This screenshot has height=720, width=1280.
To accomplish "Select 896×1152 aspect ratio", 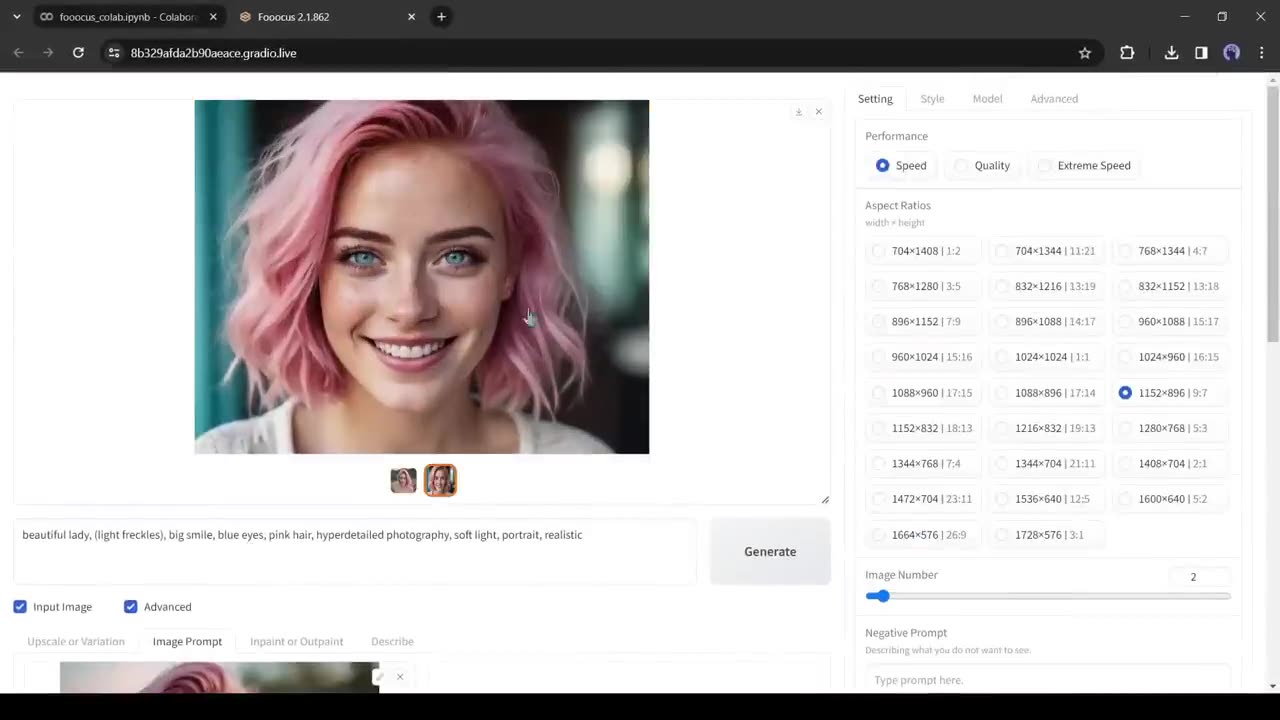I will click(x=924, y=321).
